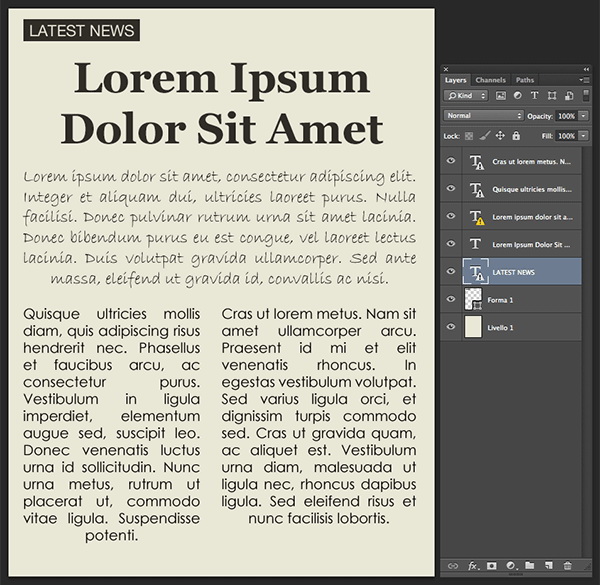
Task: Filter layers by smart object icon
Action: (x=569, y=96)
